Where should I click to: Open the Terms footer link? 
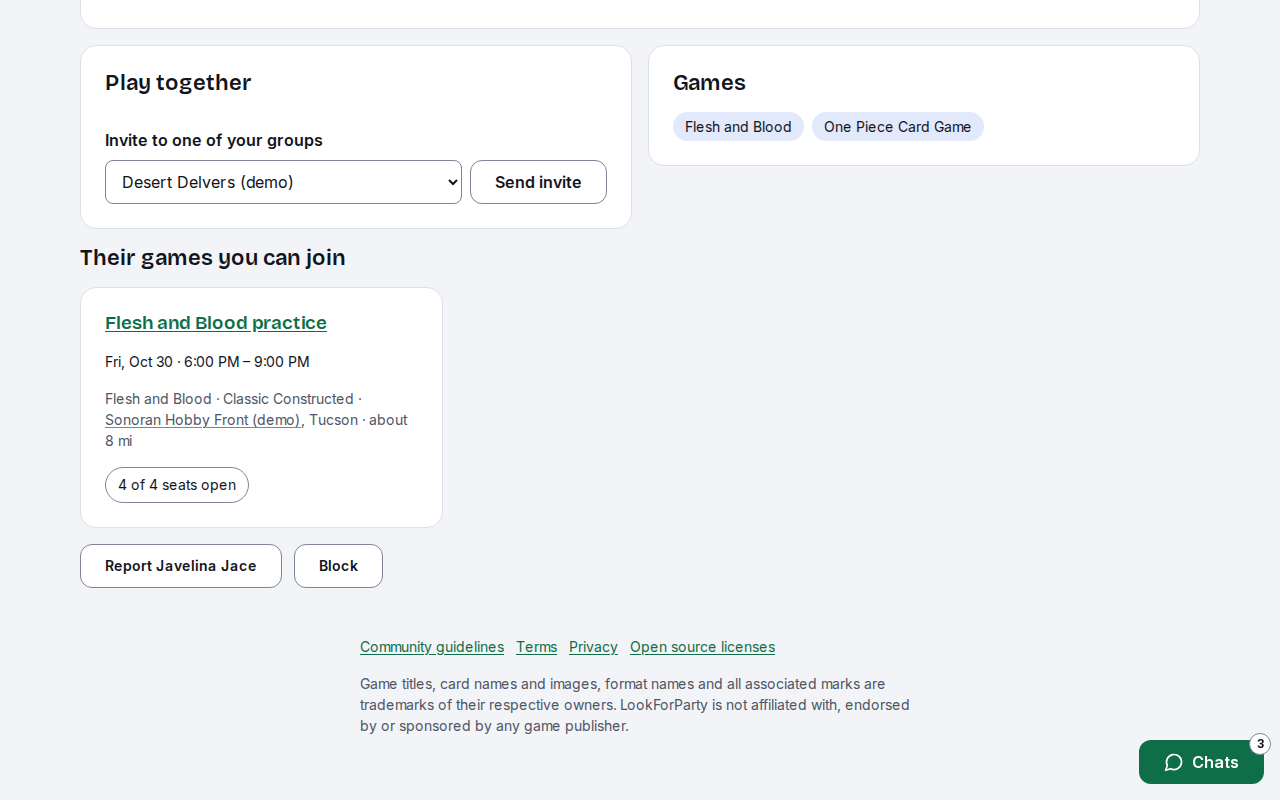click(x=537, y=647)
